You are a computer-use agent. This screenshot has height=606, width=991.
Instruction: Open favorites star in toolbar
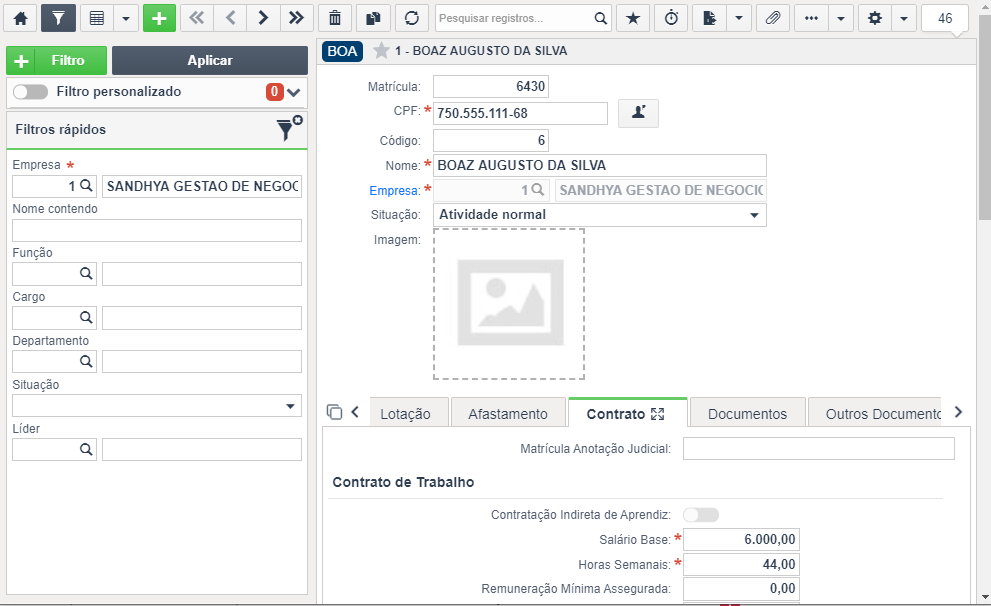[x=633, y=18]
